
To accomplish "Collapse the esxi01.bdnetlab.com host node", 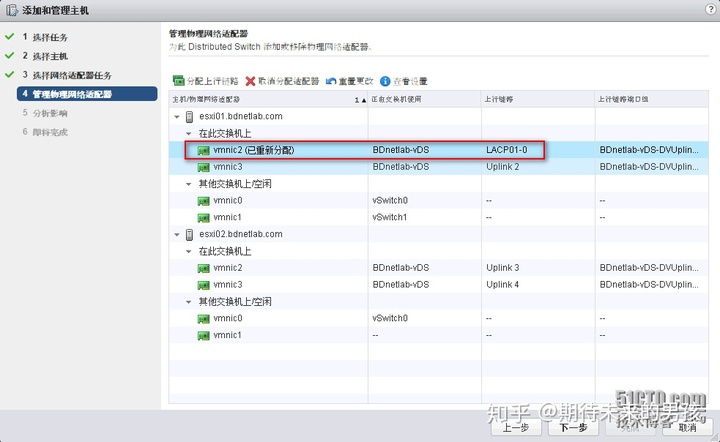I will coord(177,117).
